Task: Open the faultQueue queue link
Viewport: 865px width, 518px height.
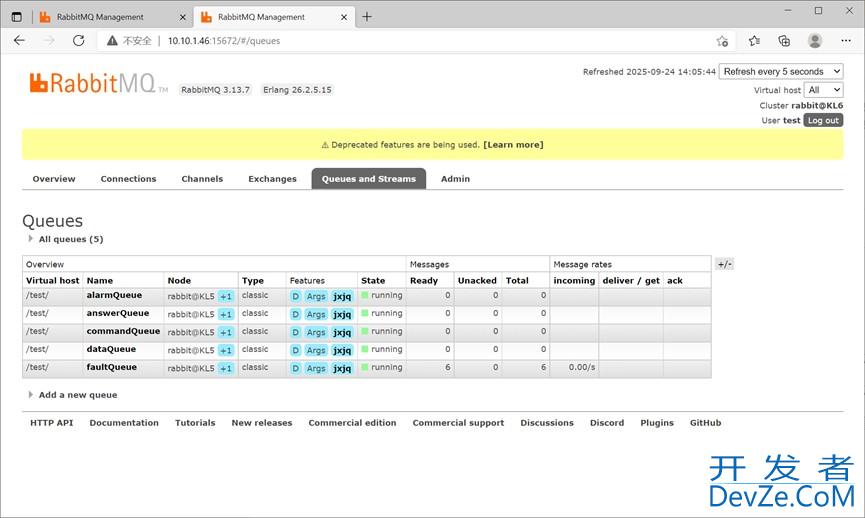Action: (111, 367)
